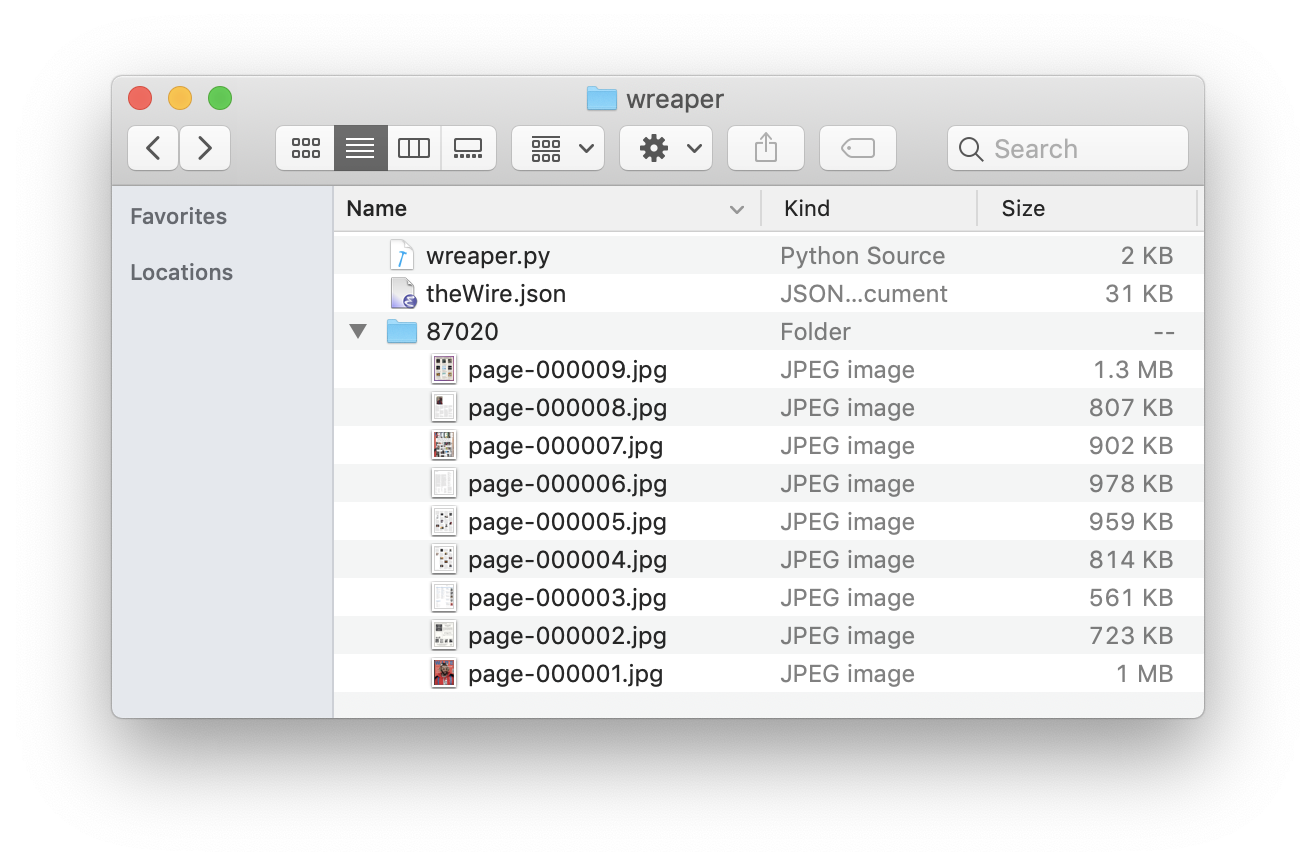The height and width of the screenshot is (866, 1316).
Task: Select the wreaper.py file
Action: click(x=487, y=256)
